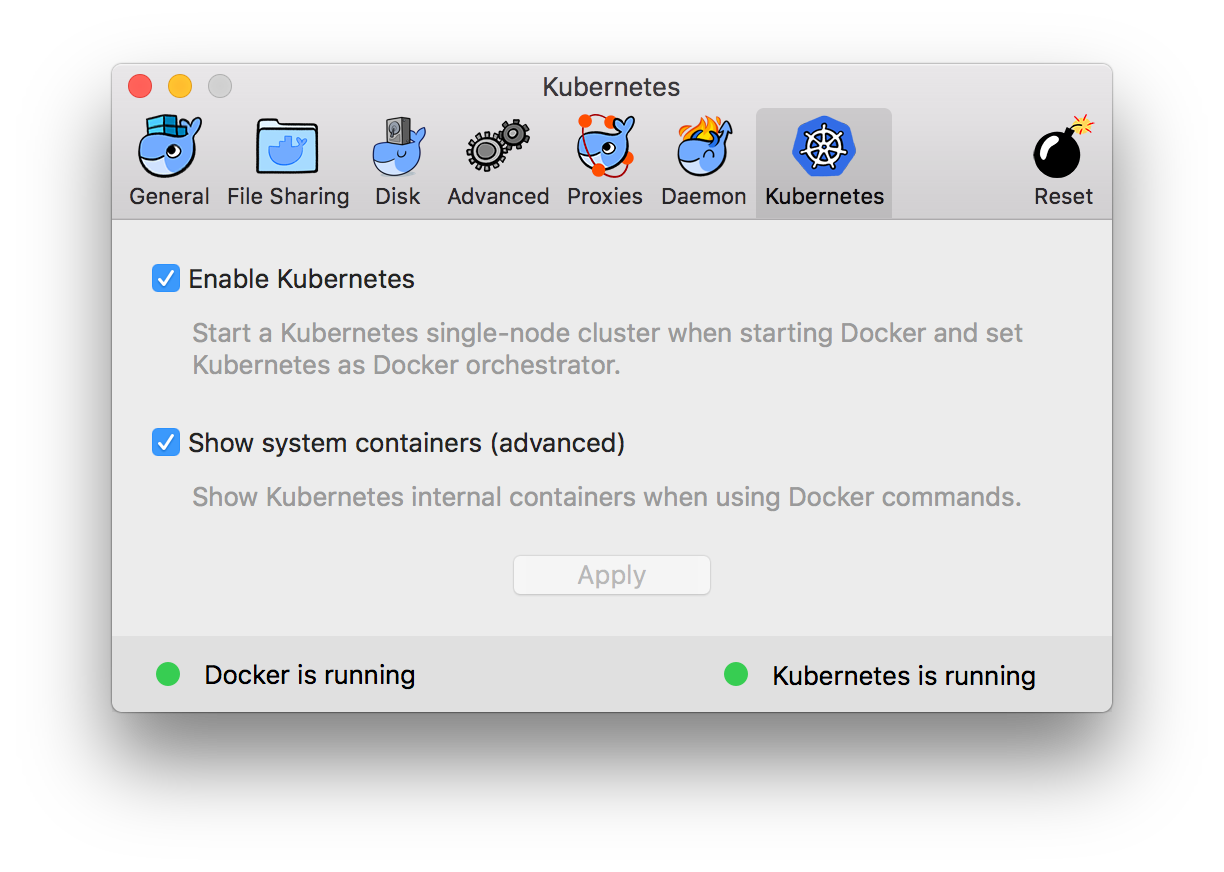Click the Apply button
Viewport: 1224px width, 872px height.
[x=612, y=575]
